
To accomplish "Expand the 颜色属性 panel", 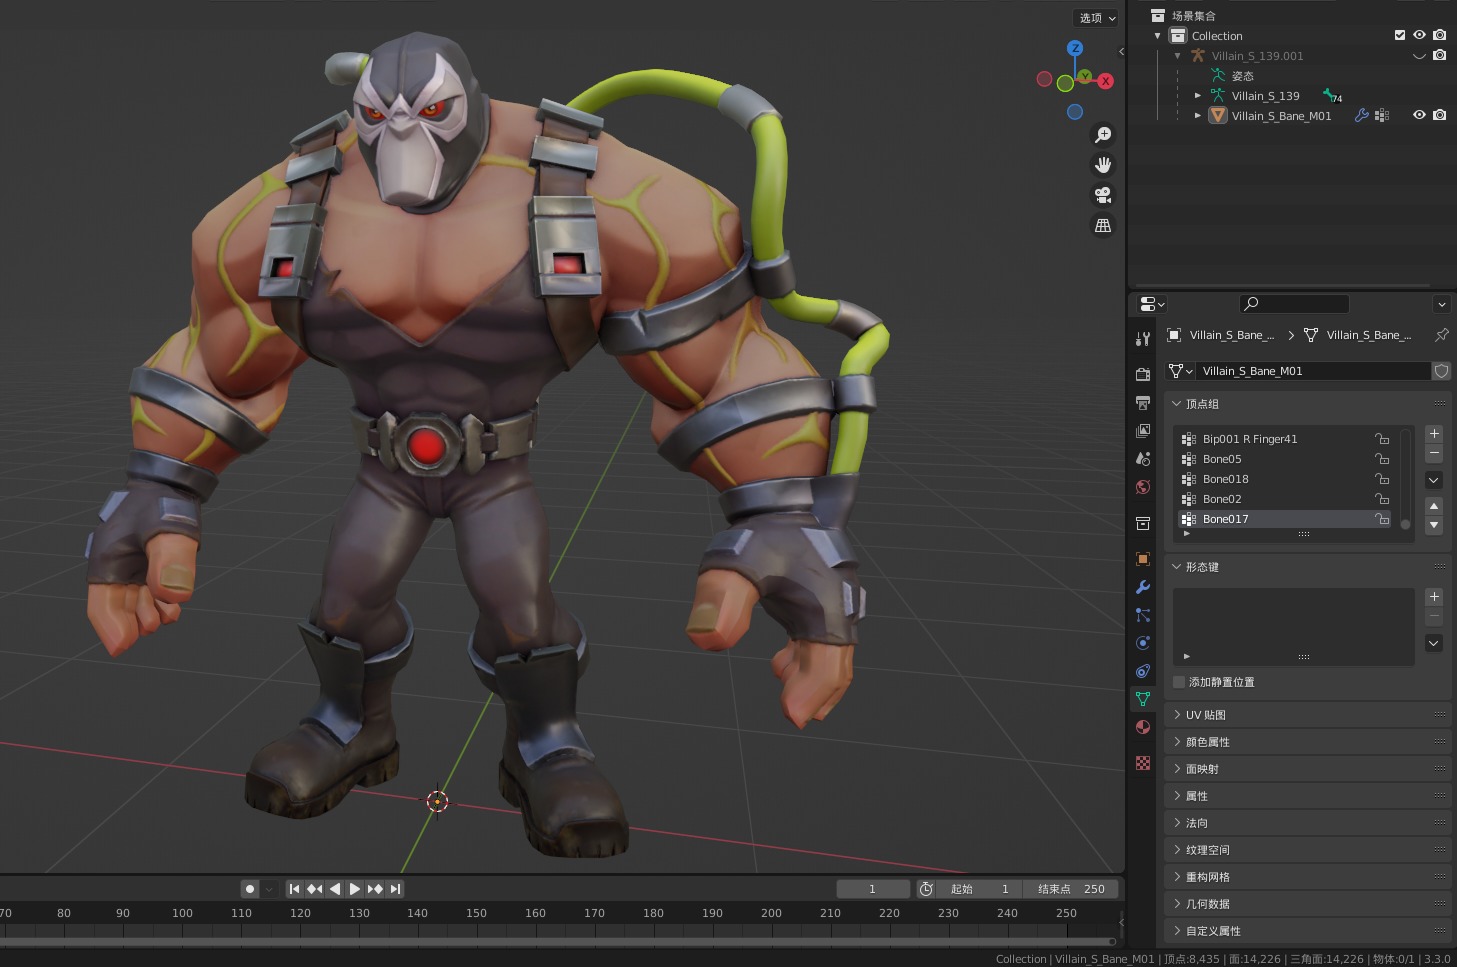I will (x=1177, y=742).
